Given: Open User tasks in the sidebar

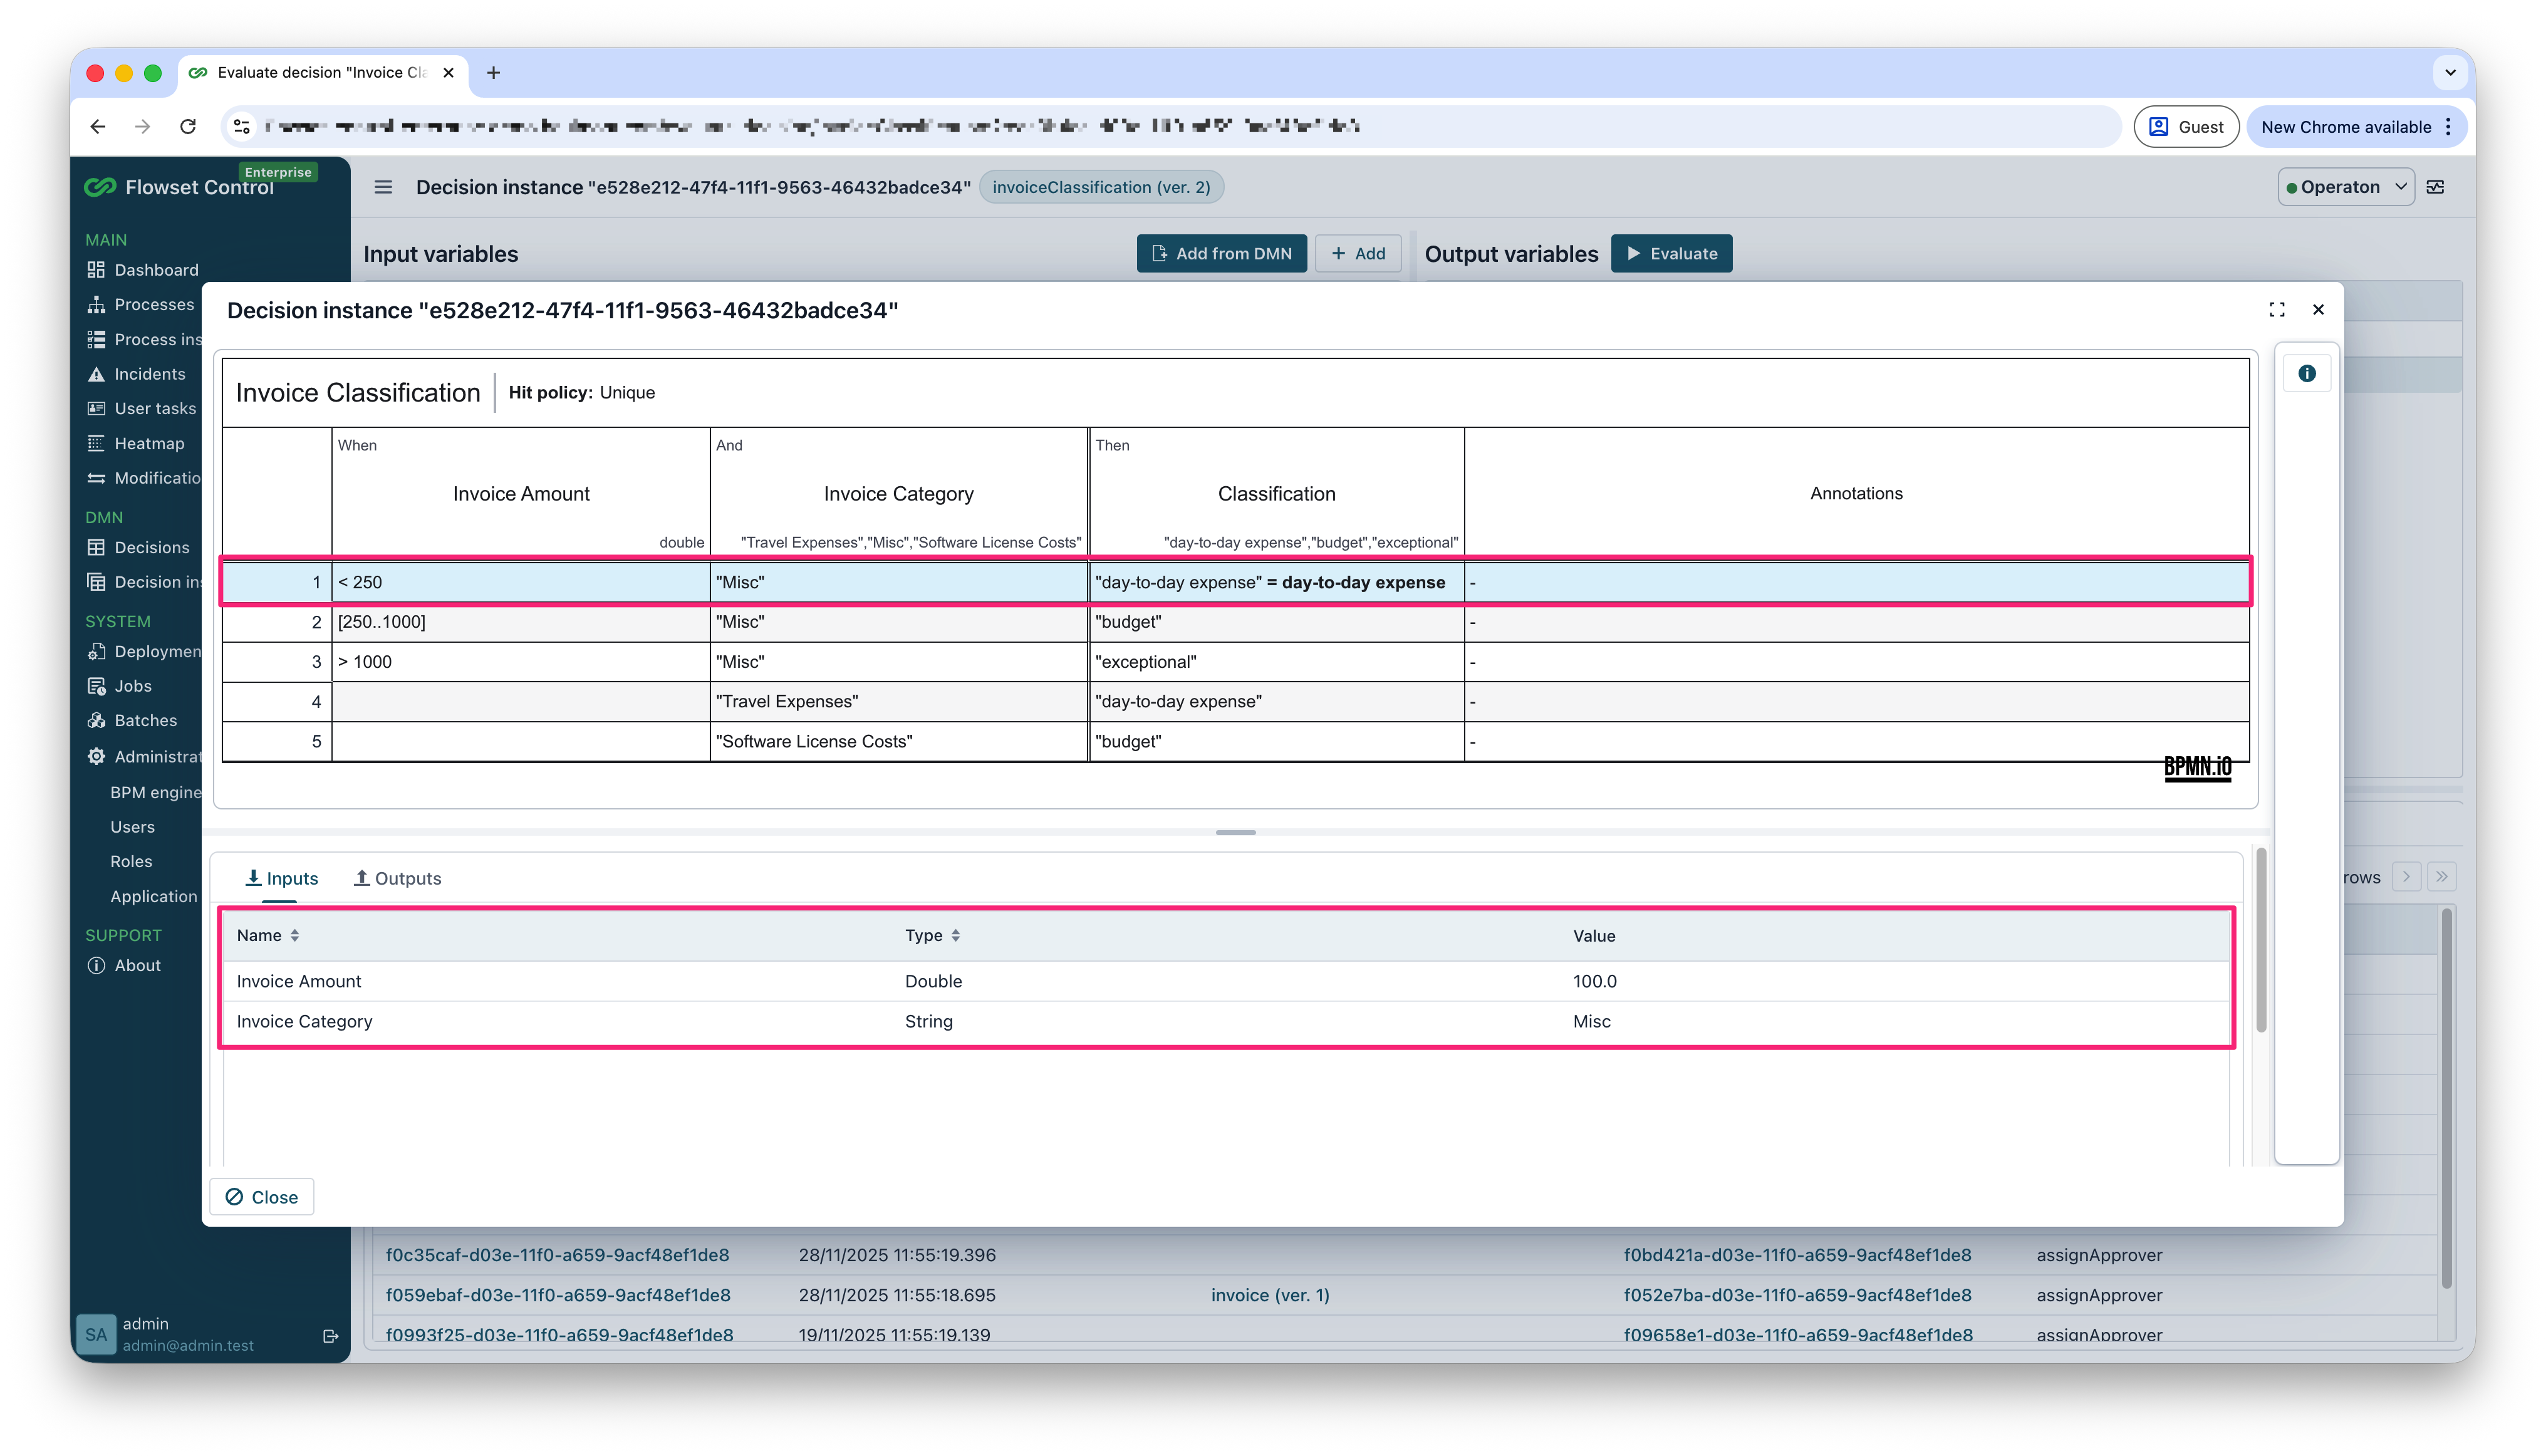Looking at the screenshot, I should pyautogui.click(x=141, y=408).
